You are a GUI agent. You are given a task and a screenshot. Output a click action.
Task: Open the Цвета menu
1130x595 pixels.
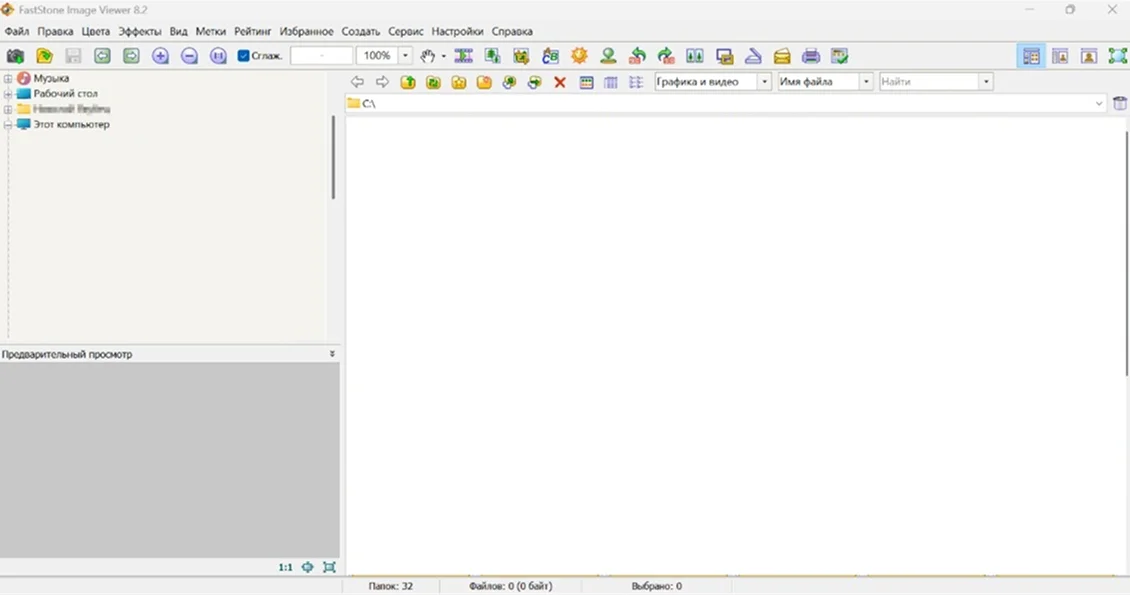pos(96,32)
